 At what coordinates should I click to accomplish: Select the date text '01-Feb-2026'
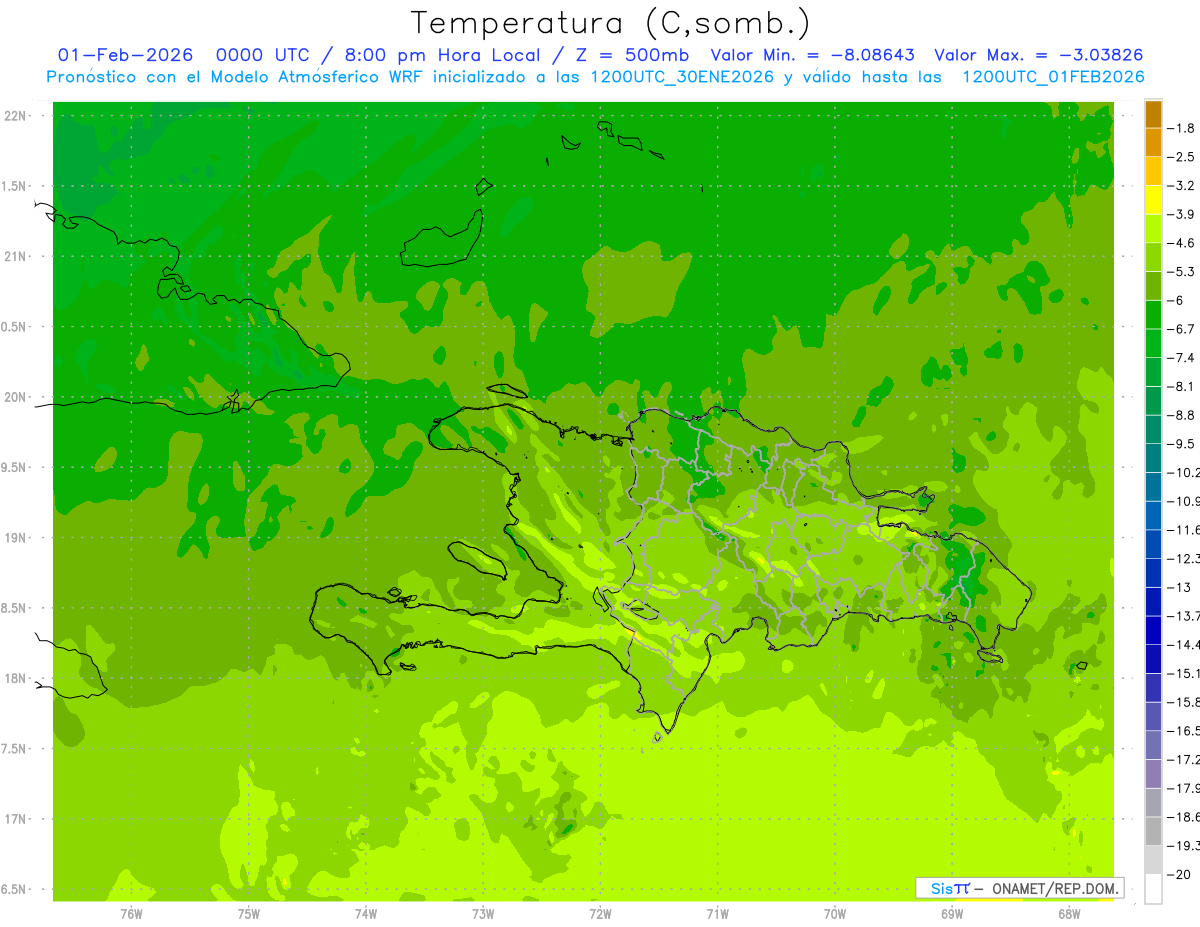[125, 55]
